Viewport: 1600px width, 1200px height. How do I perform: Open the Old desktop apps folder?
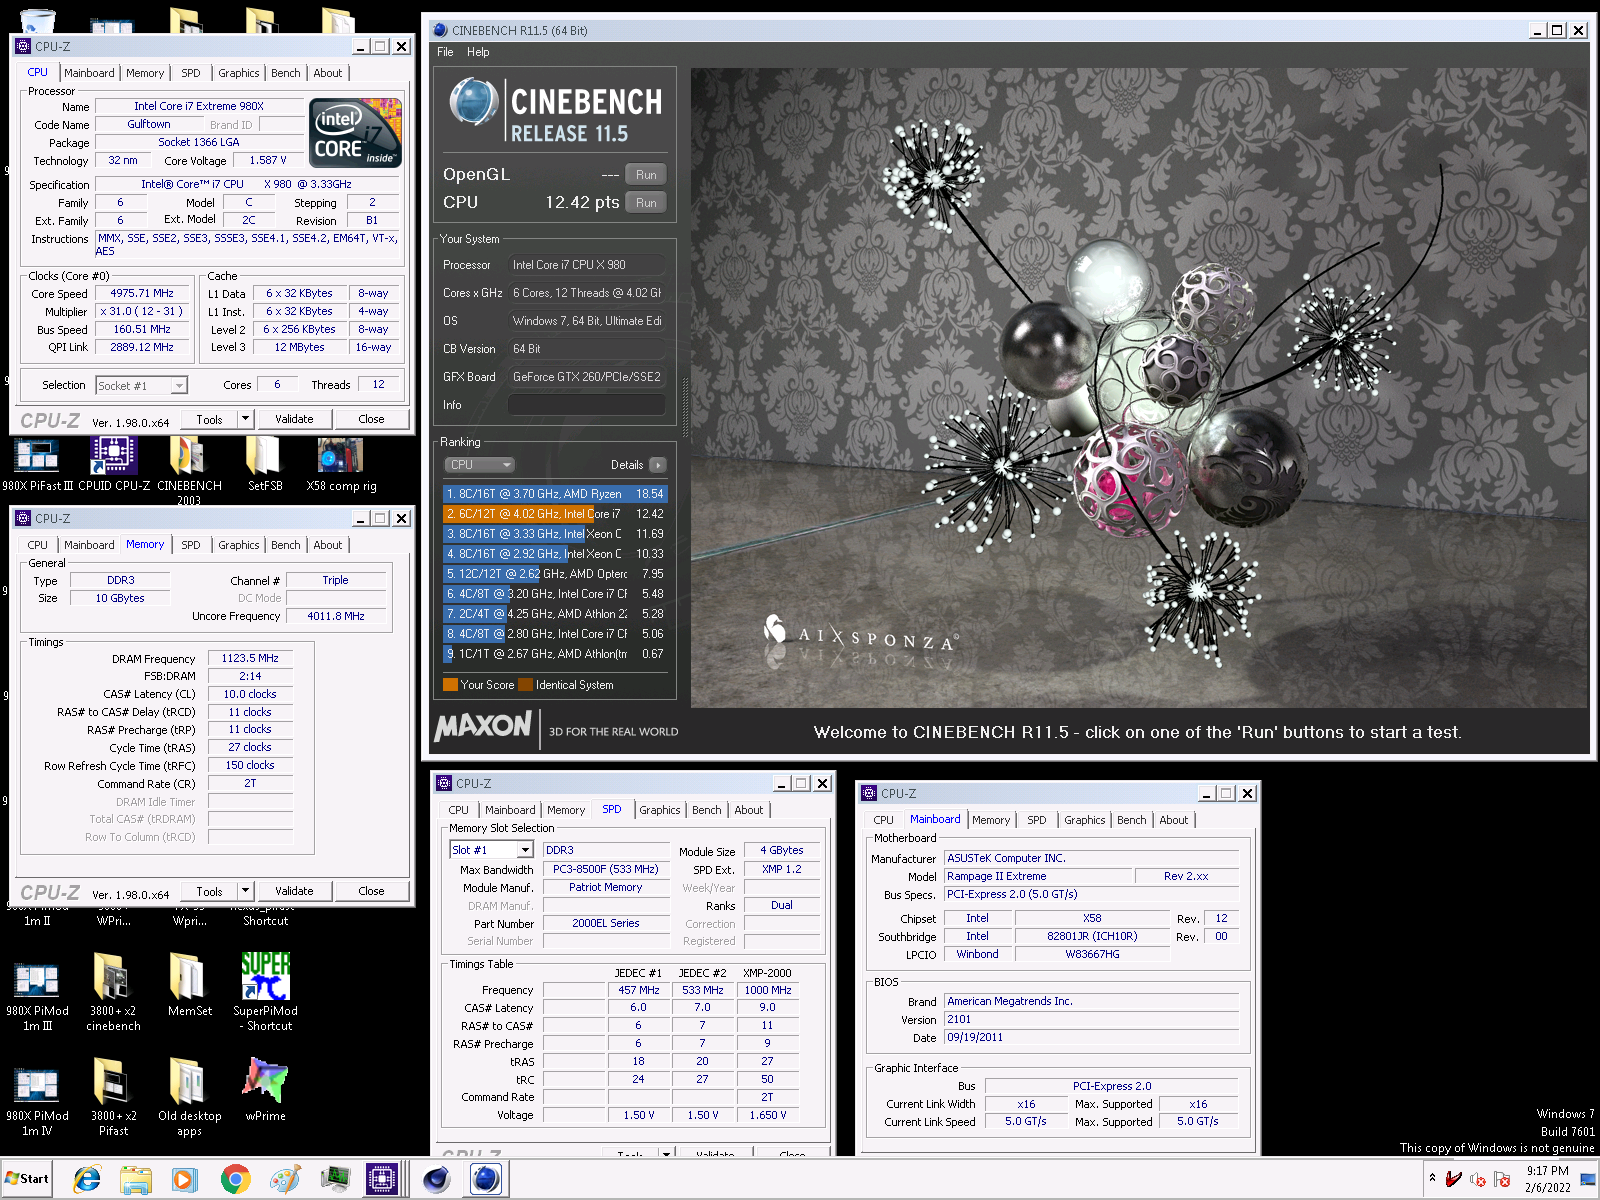[x=189, y=1097]
